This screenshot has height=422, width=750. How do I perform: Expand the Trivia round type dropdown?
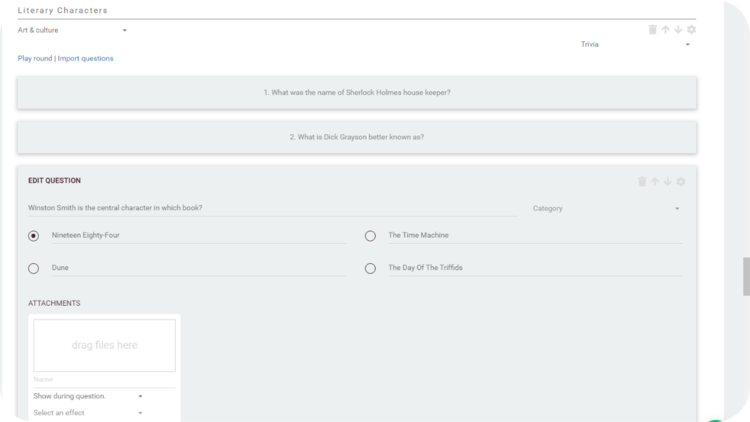tap(636, 44)
